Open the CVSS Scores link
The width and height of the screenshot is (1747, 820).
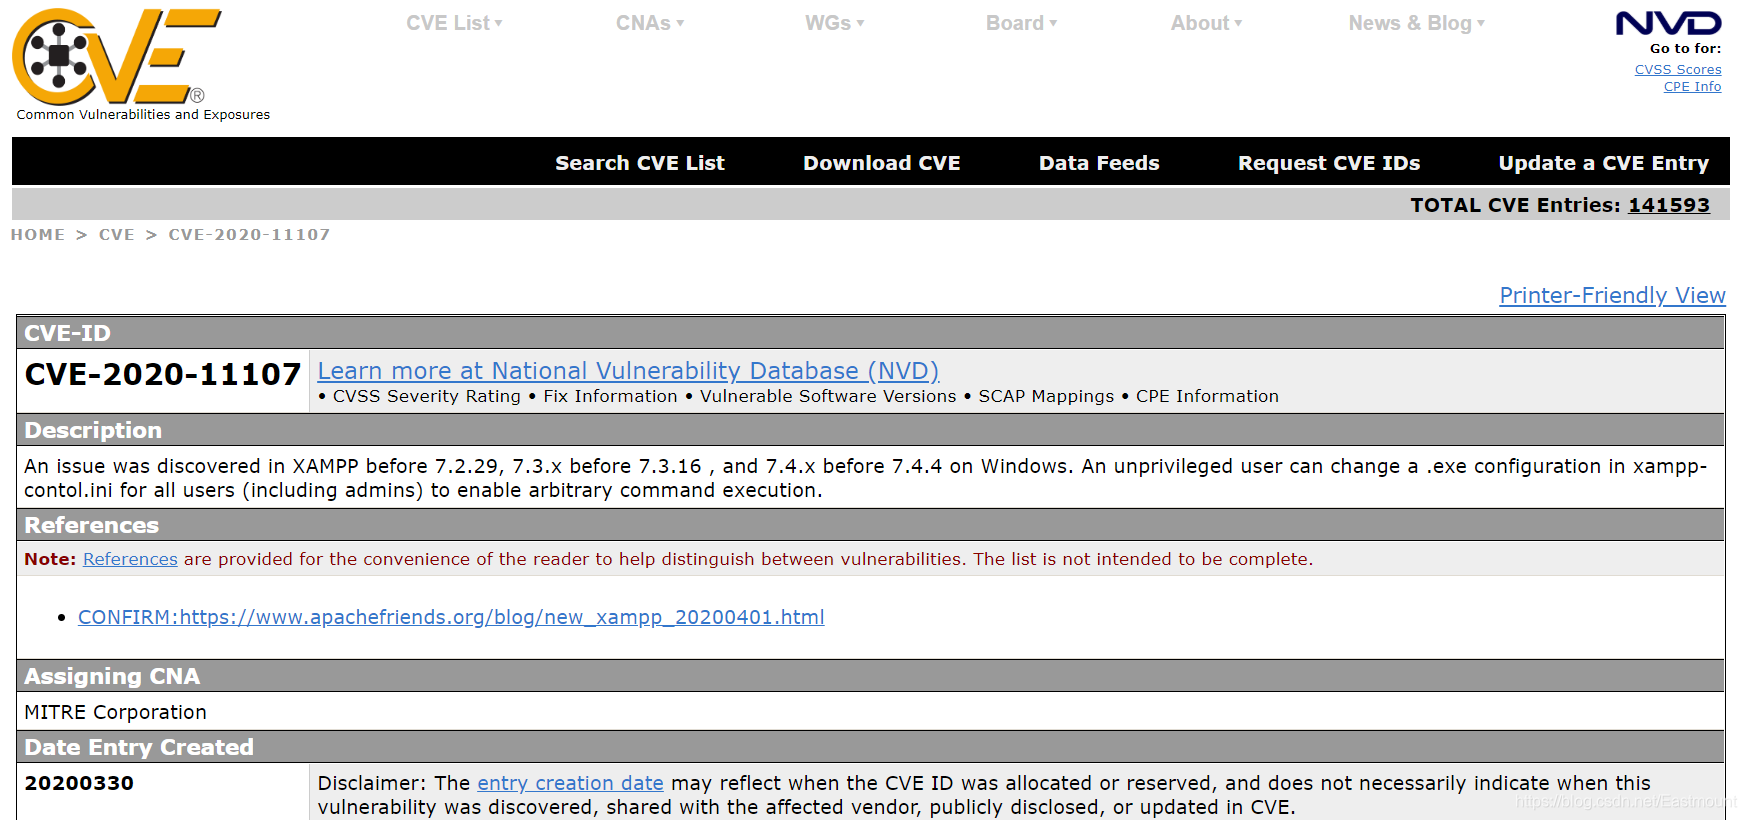pos(1678,70)
